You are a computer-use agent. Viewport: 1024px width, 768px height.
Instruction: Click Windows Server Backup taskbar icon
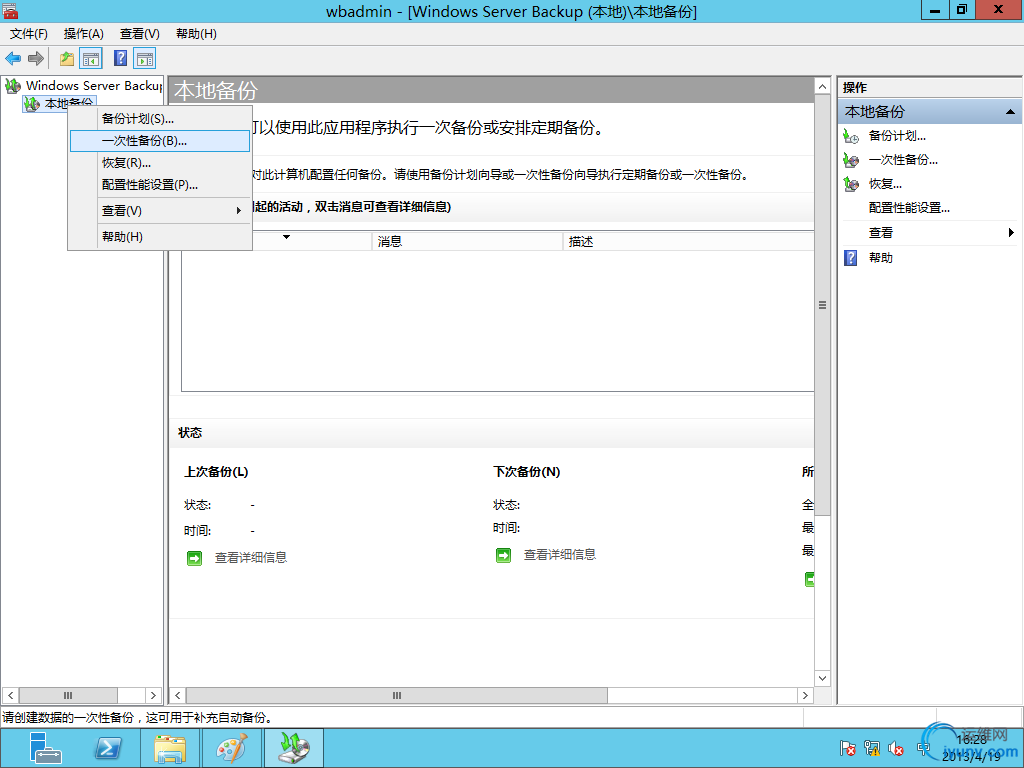(295, 748)
